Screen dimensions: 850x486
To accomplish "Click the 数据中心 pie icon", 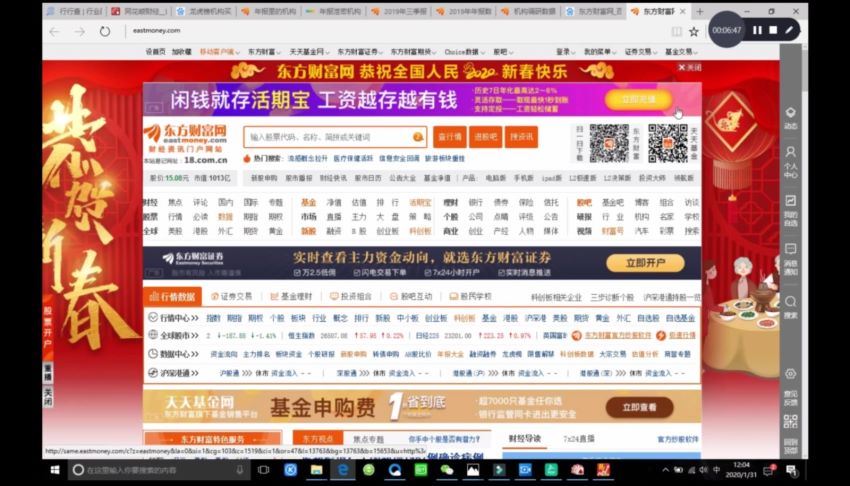I will (153, 353).
